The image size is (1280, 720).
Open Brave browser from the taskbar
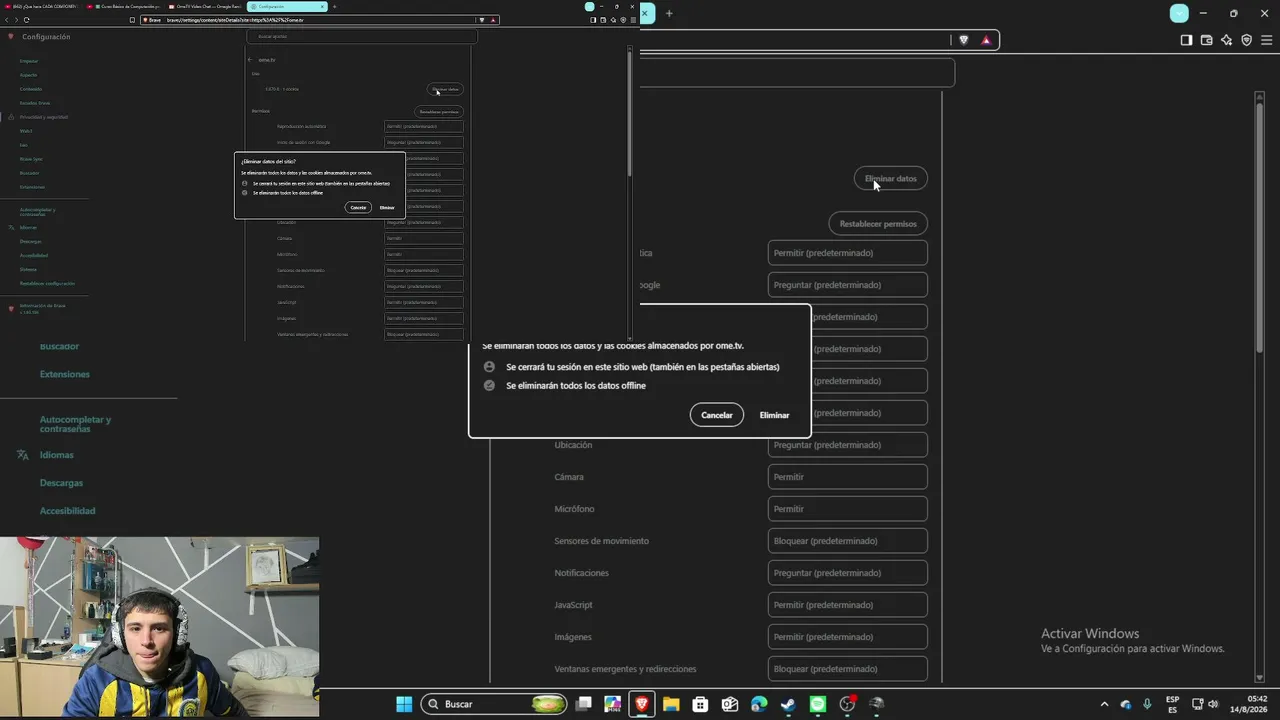point(642,704)
